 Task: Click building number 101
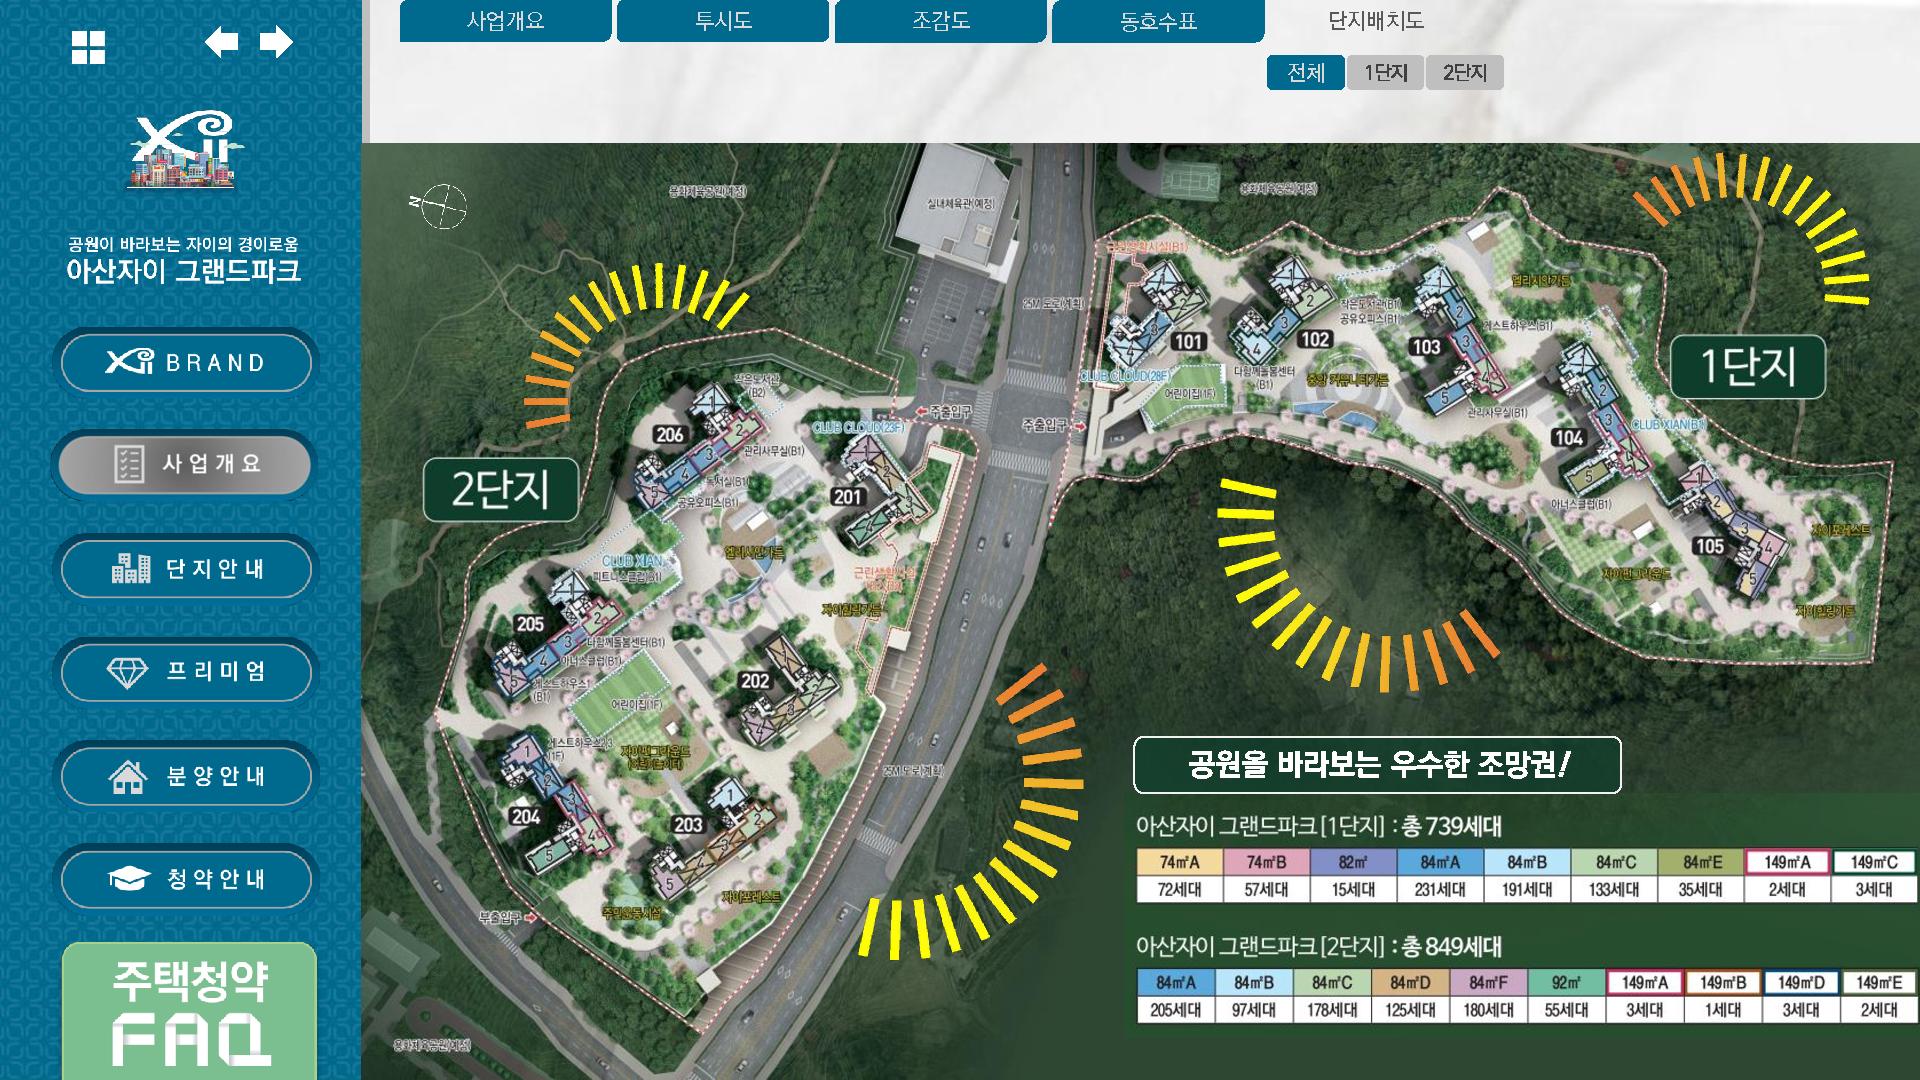[1188, 342]
